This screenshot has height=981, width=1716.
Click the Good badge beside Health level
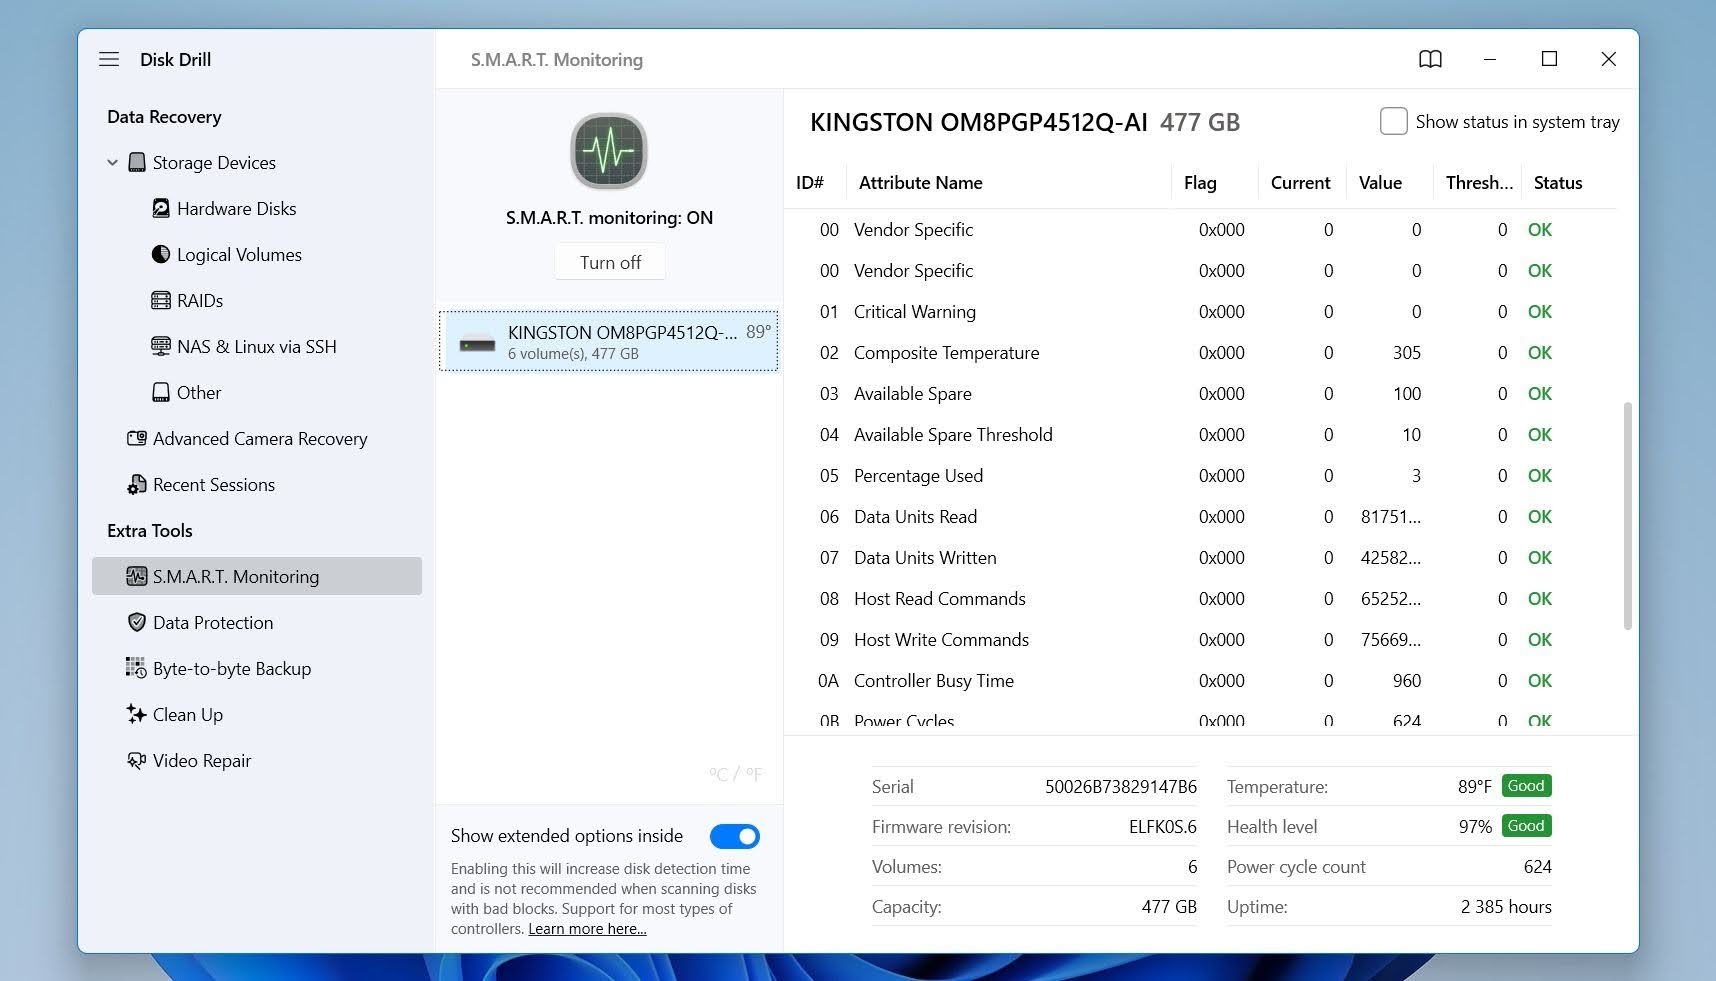click(x=1526, y=826)
